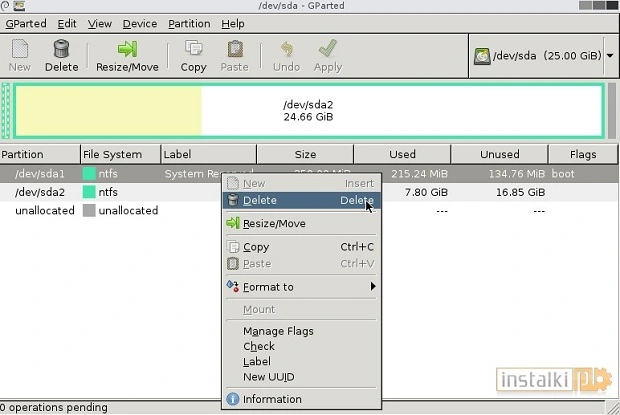
Task: Click the Paste clipboard toolbar icon
Action: pos(234,49)
